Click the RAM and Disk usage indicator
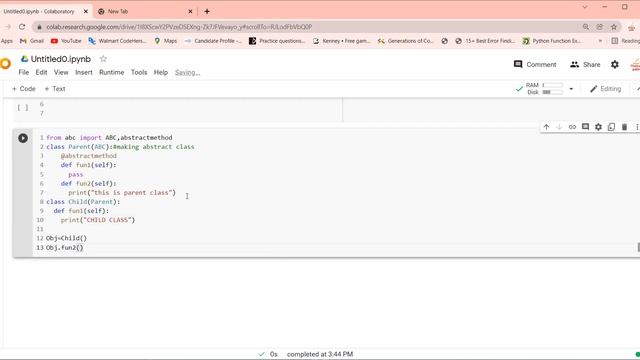This screenshot has height=360, width=640. click(x=544, y=89)
